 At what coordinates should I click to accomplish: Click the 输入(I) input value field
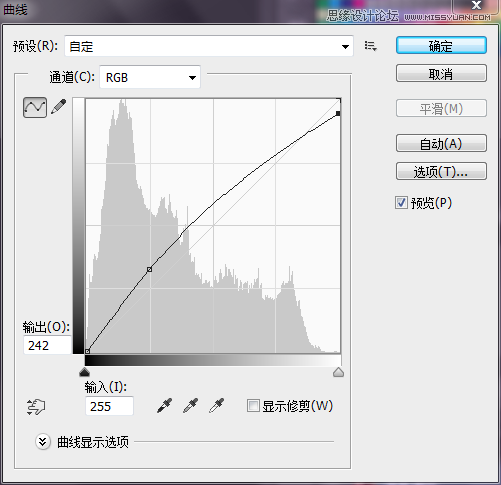click(x=109, y=406)
